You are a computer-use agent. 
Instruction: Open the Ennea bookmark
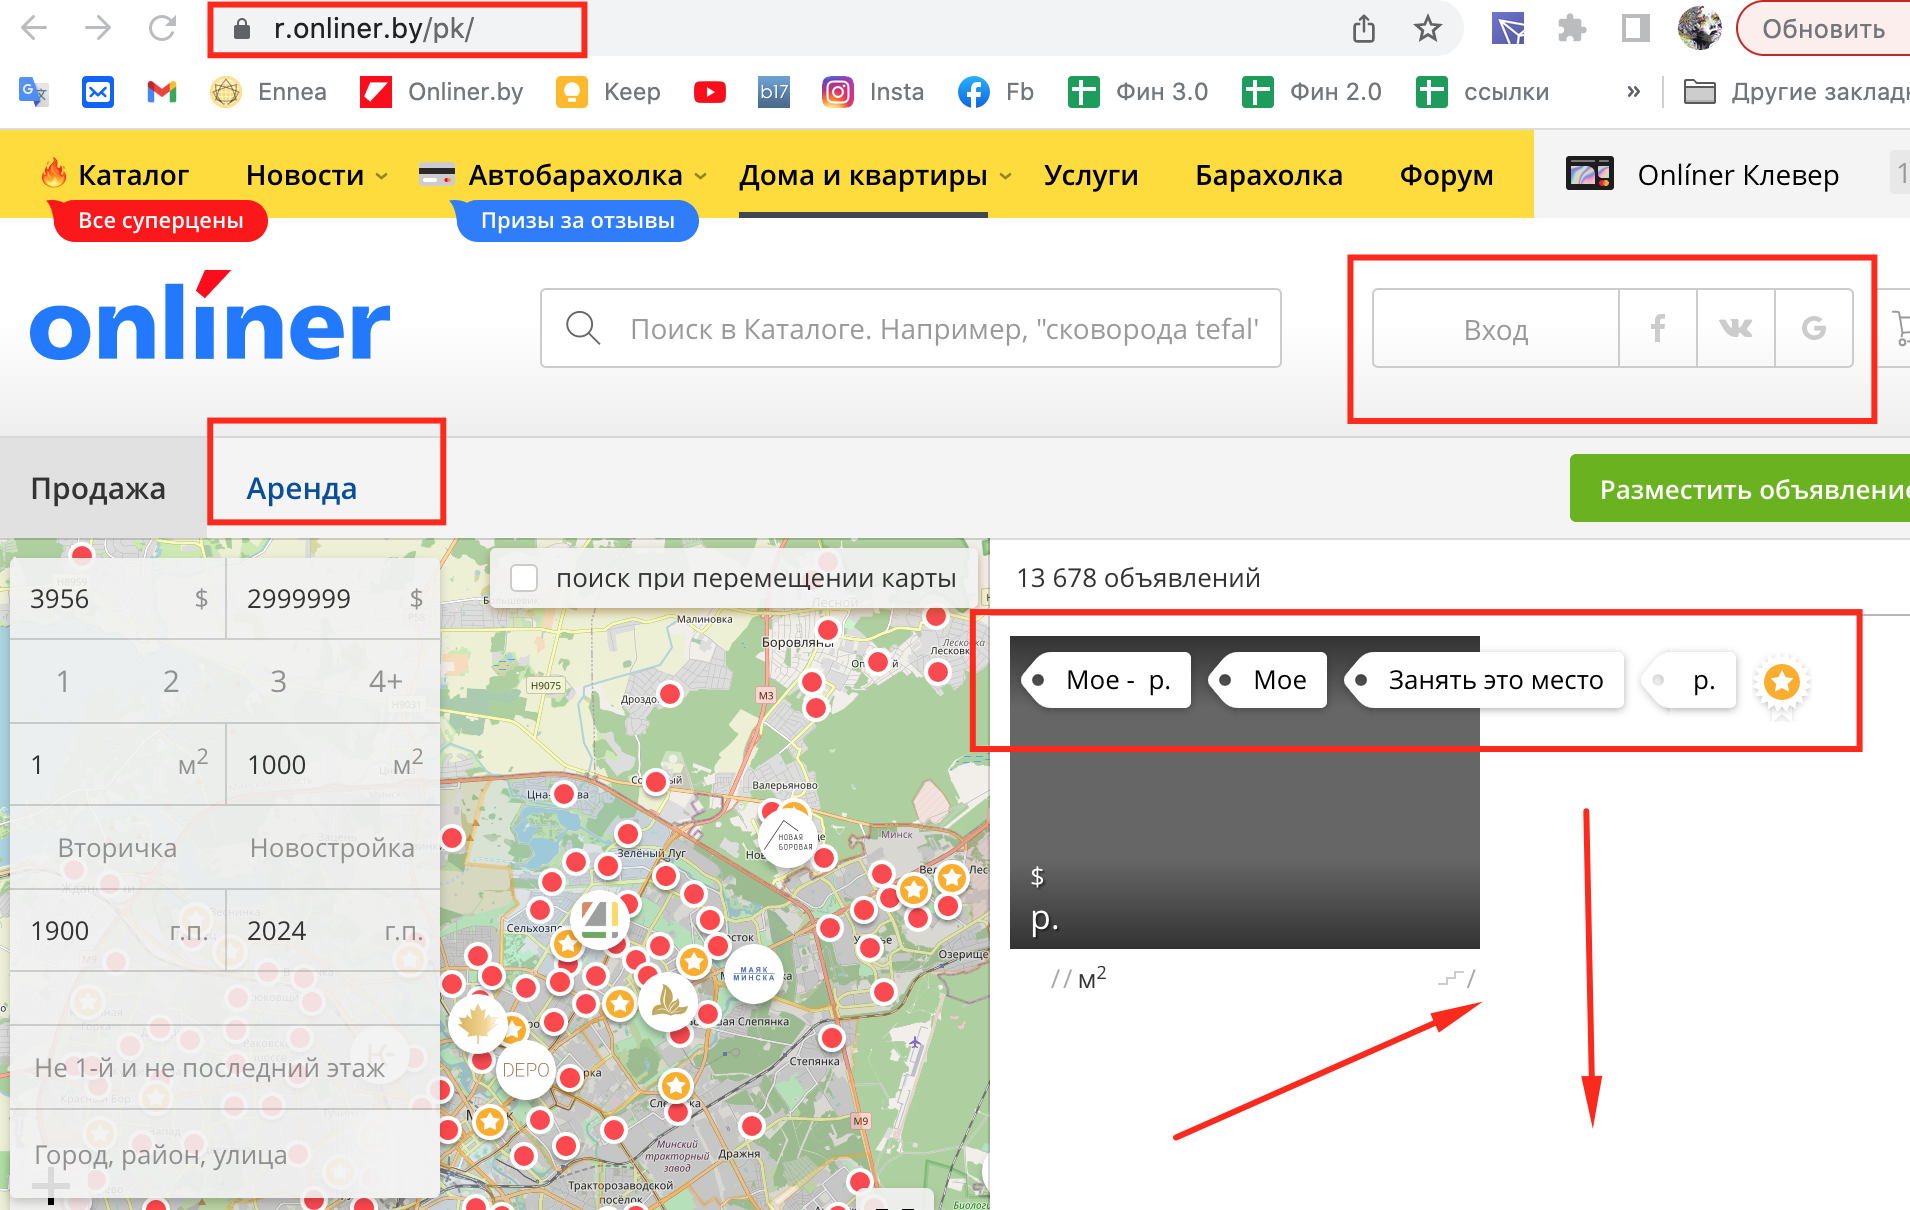pyautogui.click(x=268, y=92)
